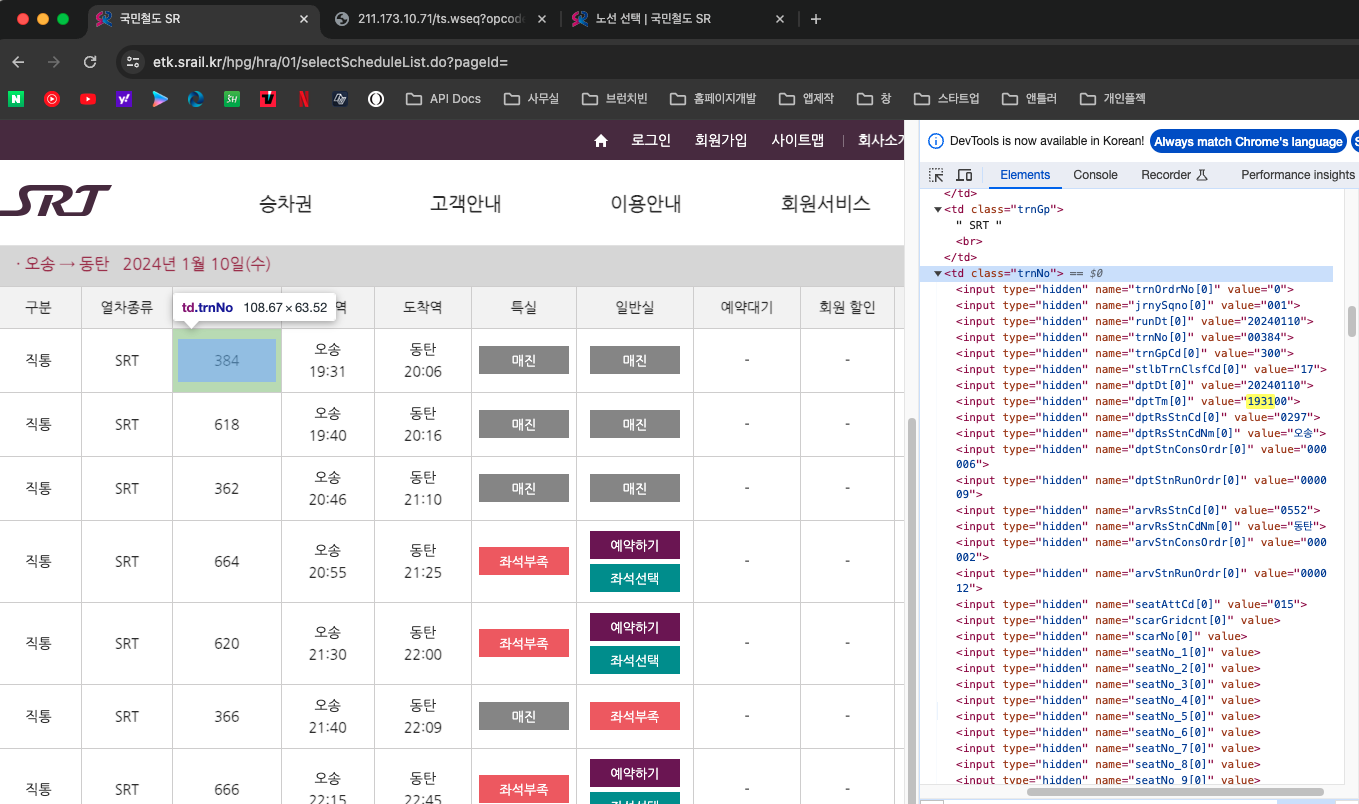The width and height of the screenshot is (1359, 804).
Task: Open the Microsoft Edge bookmark icon
Action: tap(196, 99)
